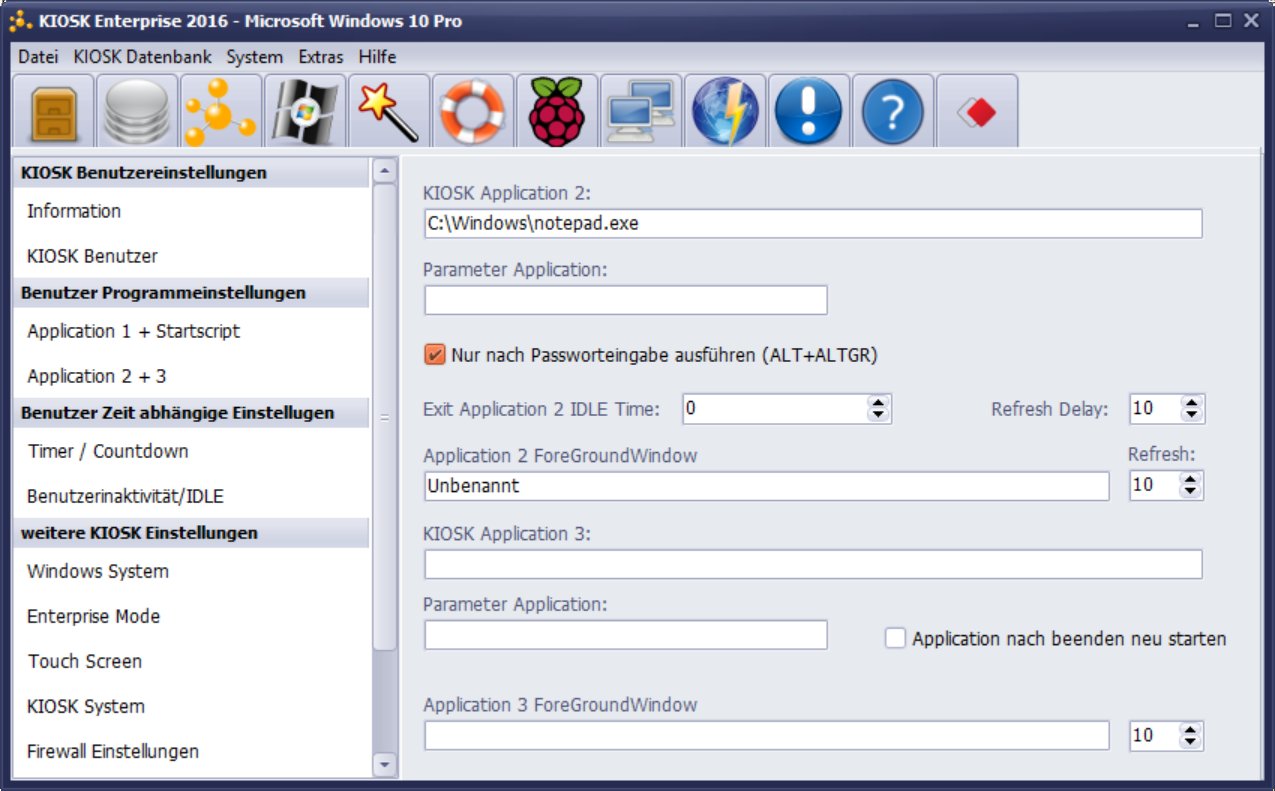The height and width of the screenshot is (791, 1275).
Task: Increase Application 2 Refresh spinner value
Action: click(1190, 480)
